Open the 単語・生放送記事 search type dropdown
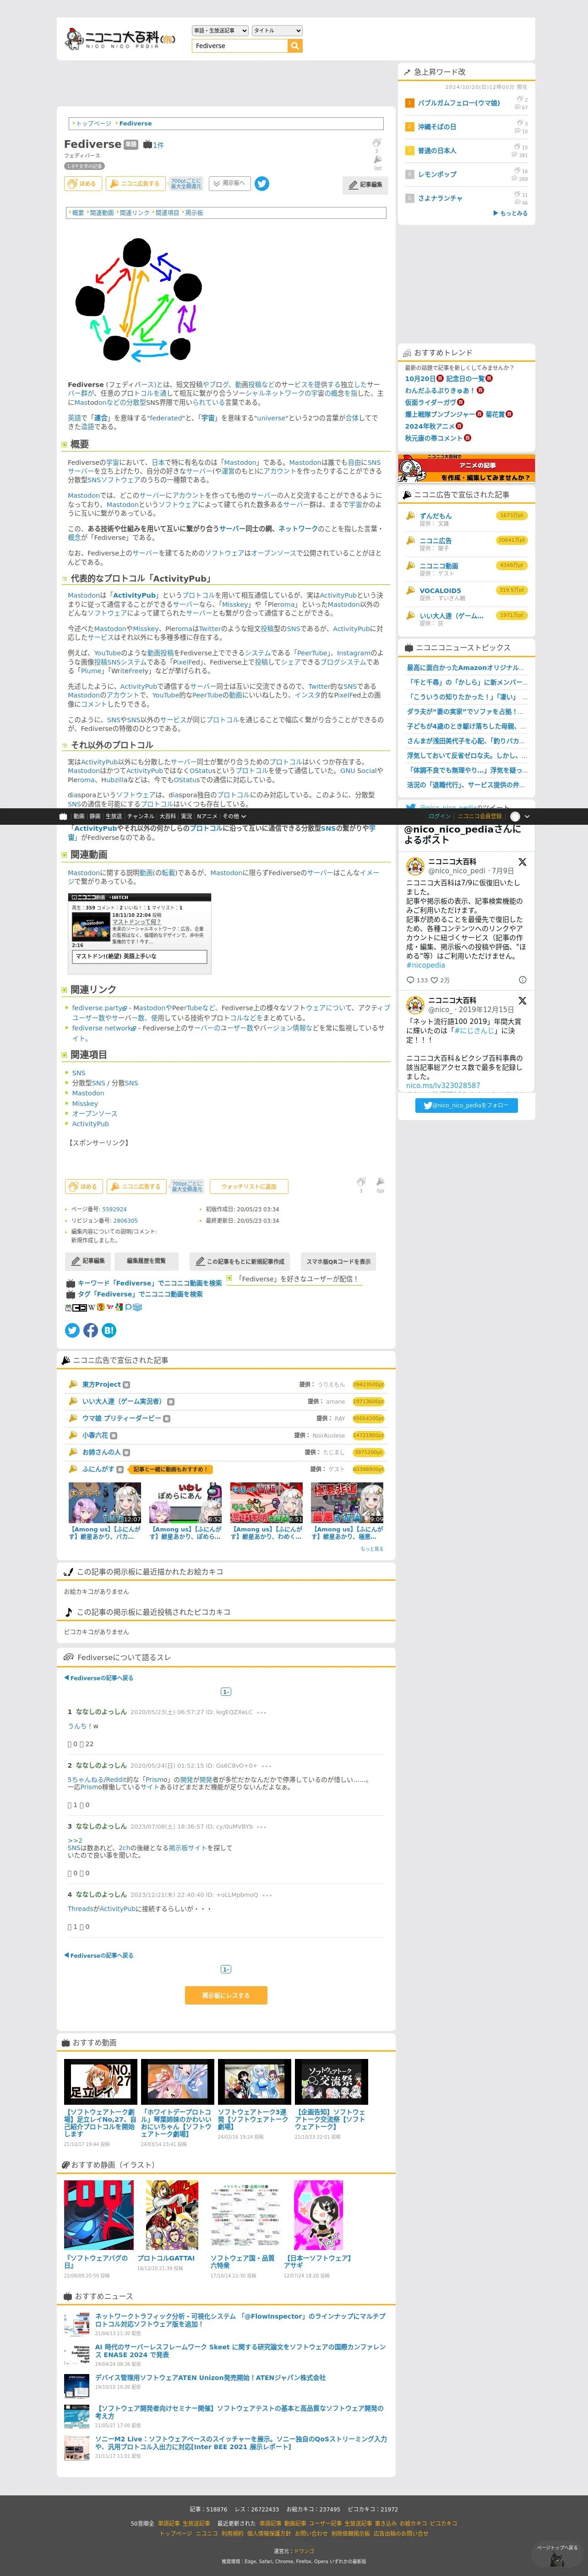This screenshot has width=588, height=2576. (x=220, y=30)
